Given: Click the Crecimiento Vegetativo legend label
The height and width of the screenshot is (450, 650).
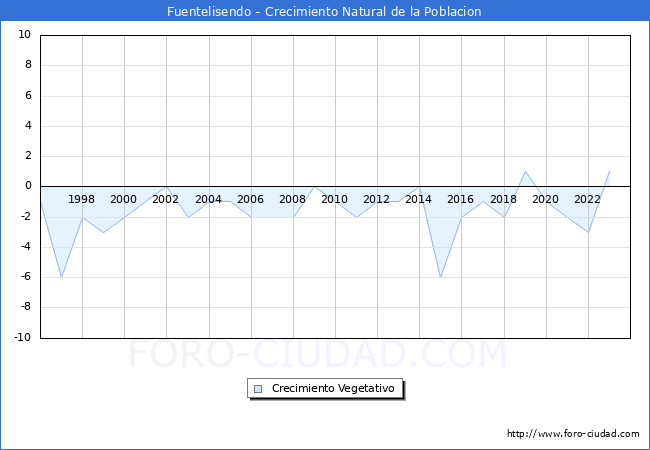Looking at the screenshot, I should 333,389.
